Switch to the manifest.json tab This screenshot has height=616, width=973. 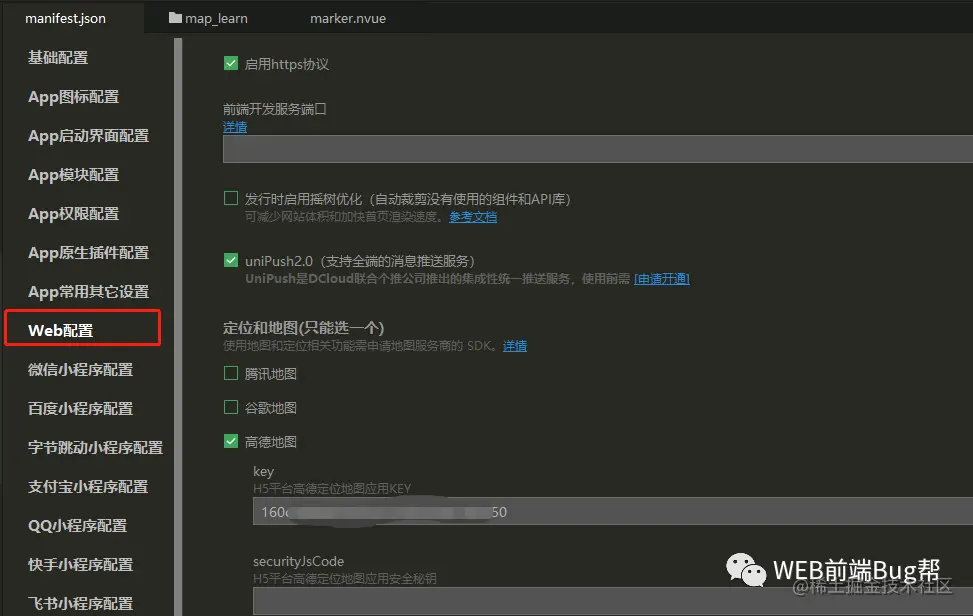65,17
